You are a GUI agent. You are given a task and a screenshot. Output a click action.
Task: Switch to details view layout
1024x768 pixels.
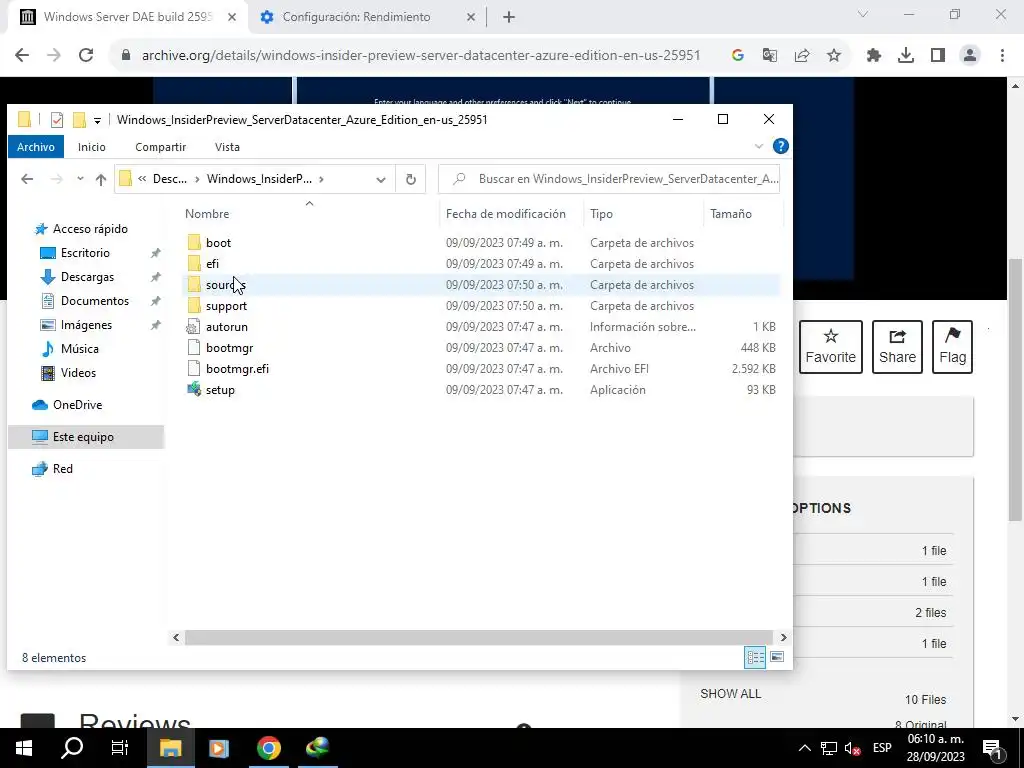756,658
